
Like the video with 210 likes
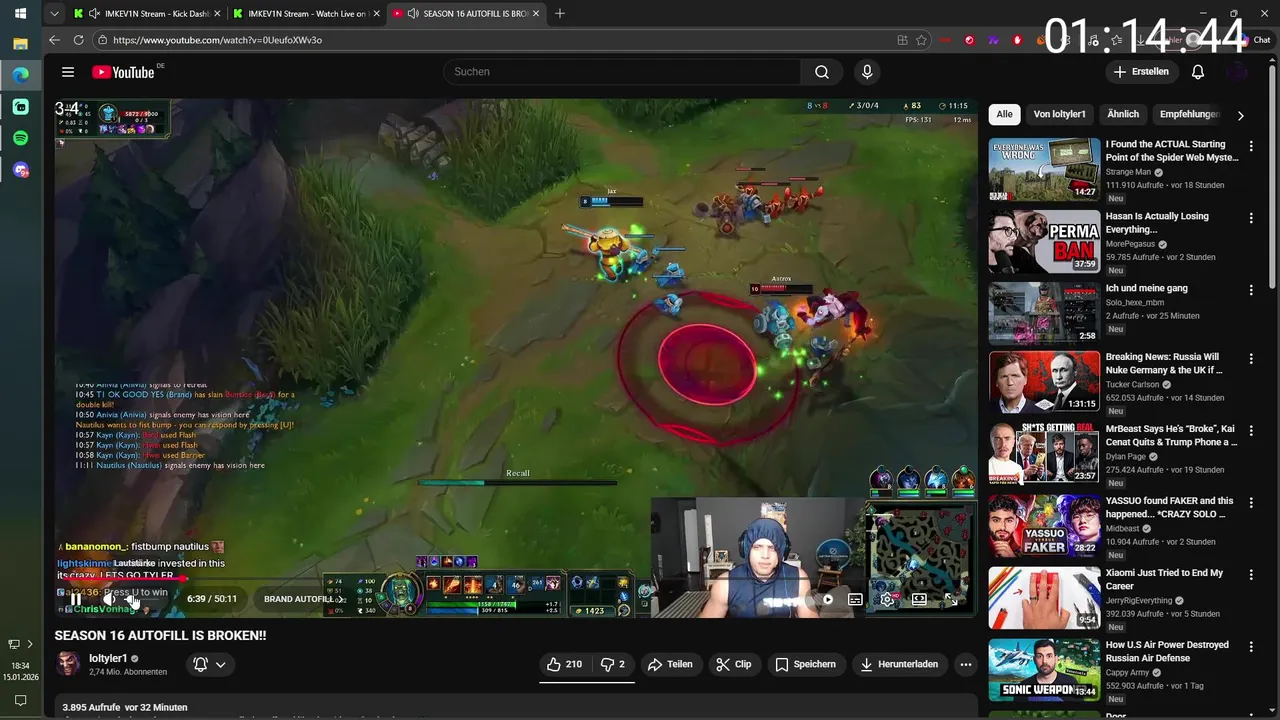coord(564,664)
